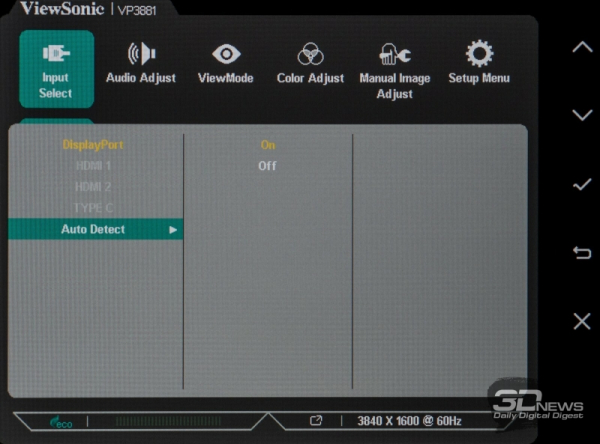Open Setup Menu gear icon
Viewport: 600px width, 444px height.
[479, 54]
